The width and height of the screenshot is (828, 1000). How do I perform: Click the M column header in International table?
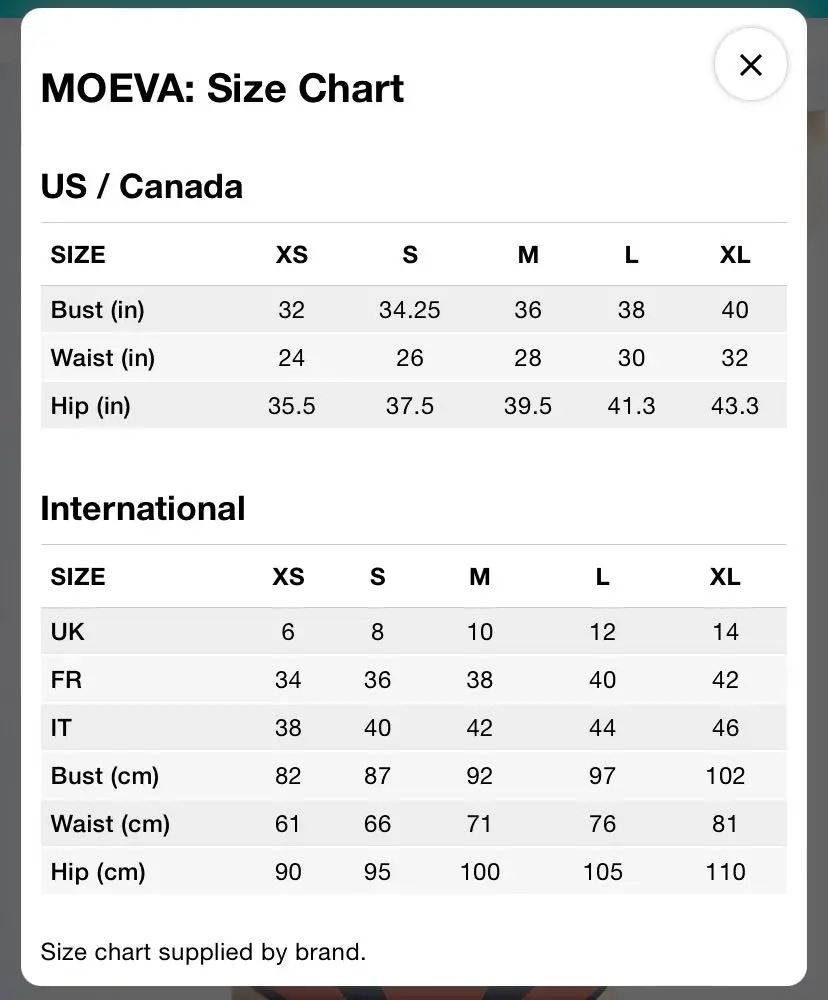[480, 577]
